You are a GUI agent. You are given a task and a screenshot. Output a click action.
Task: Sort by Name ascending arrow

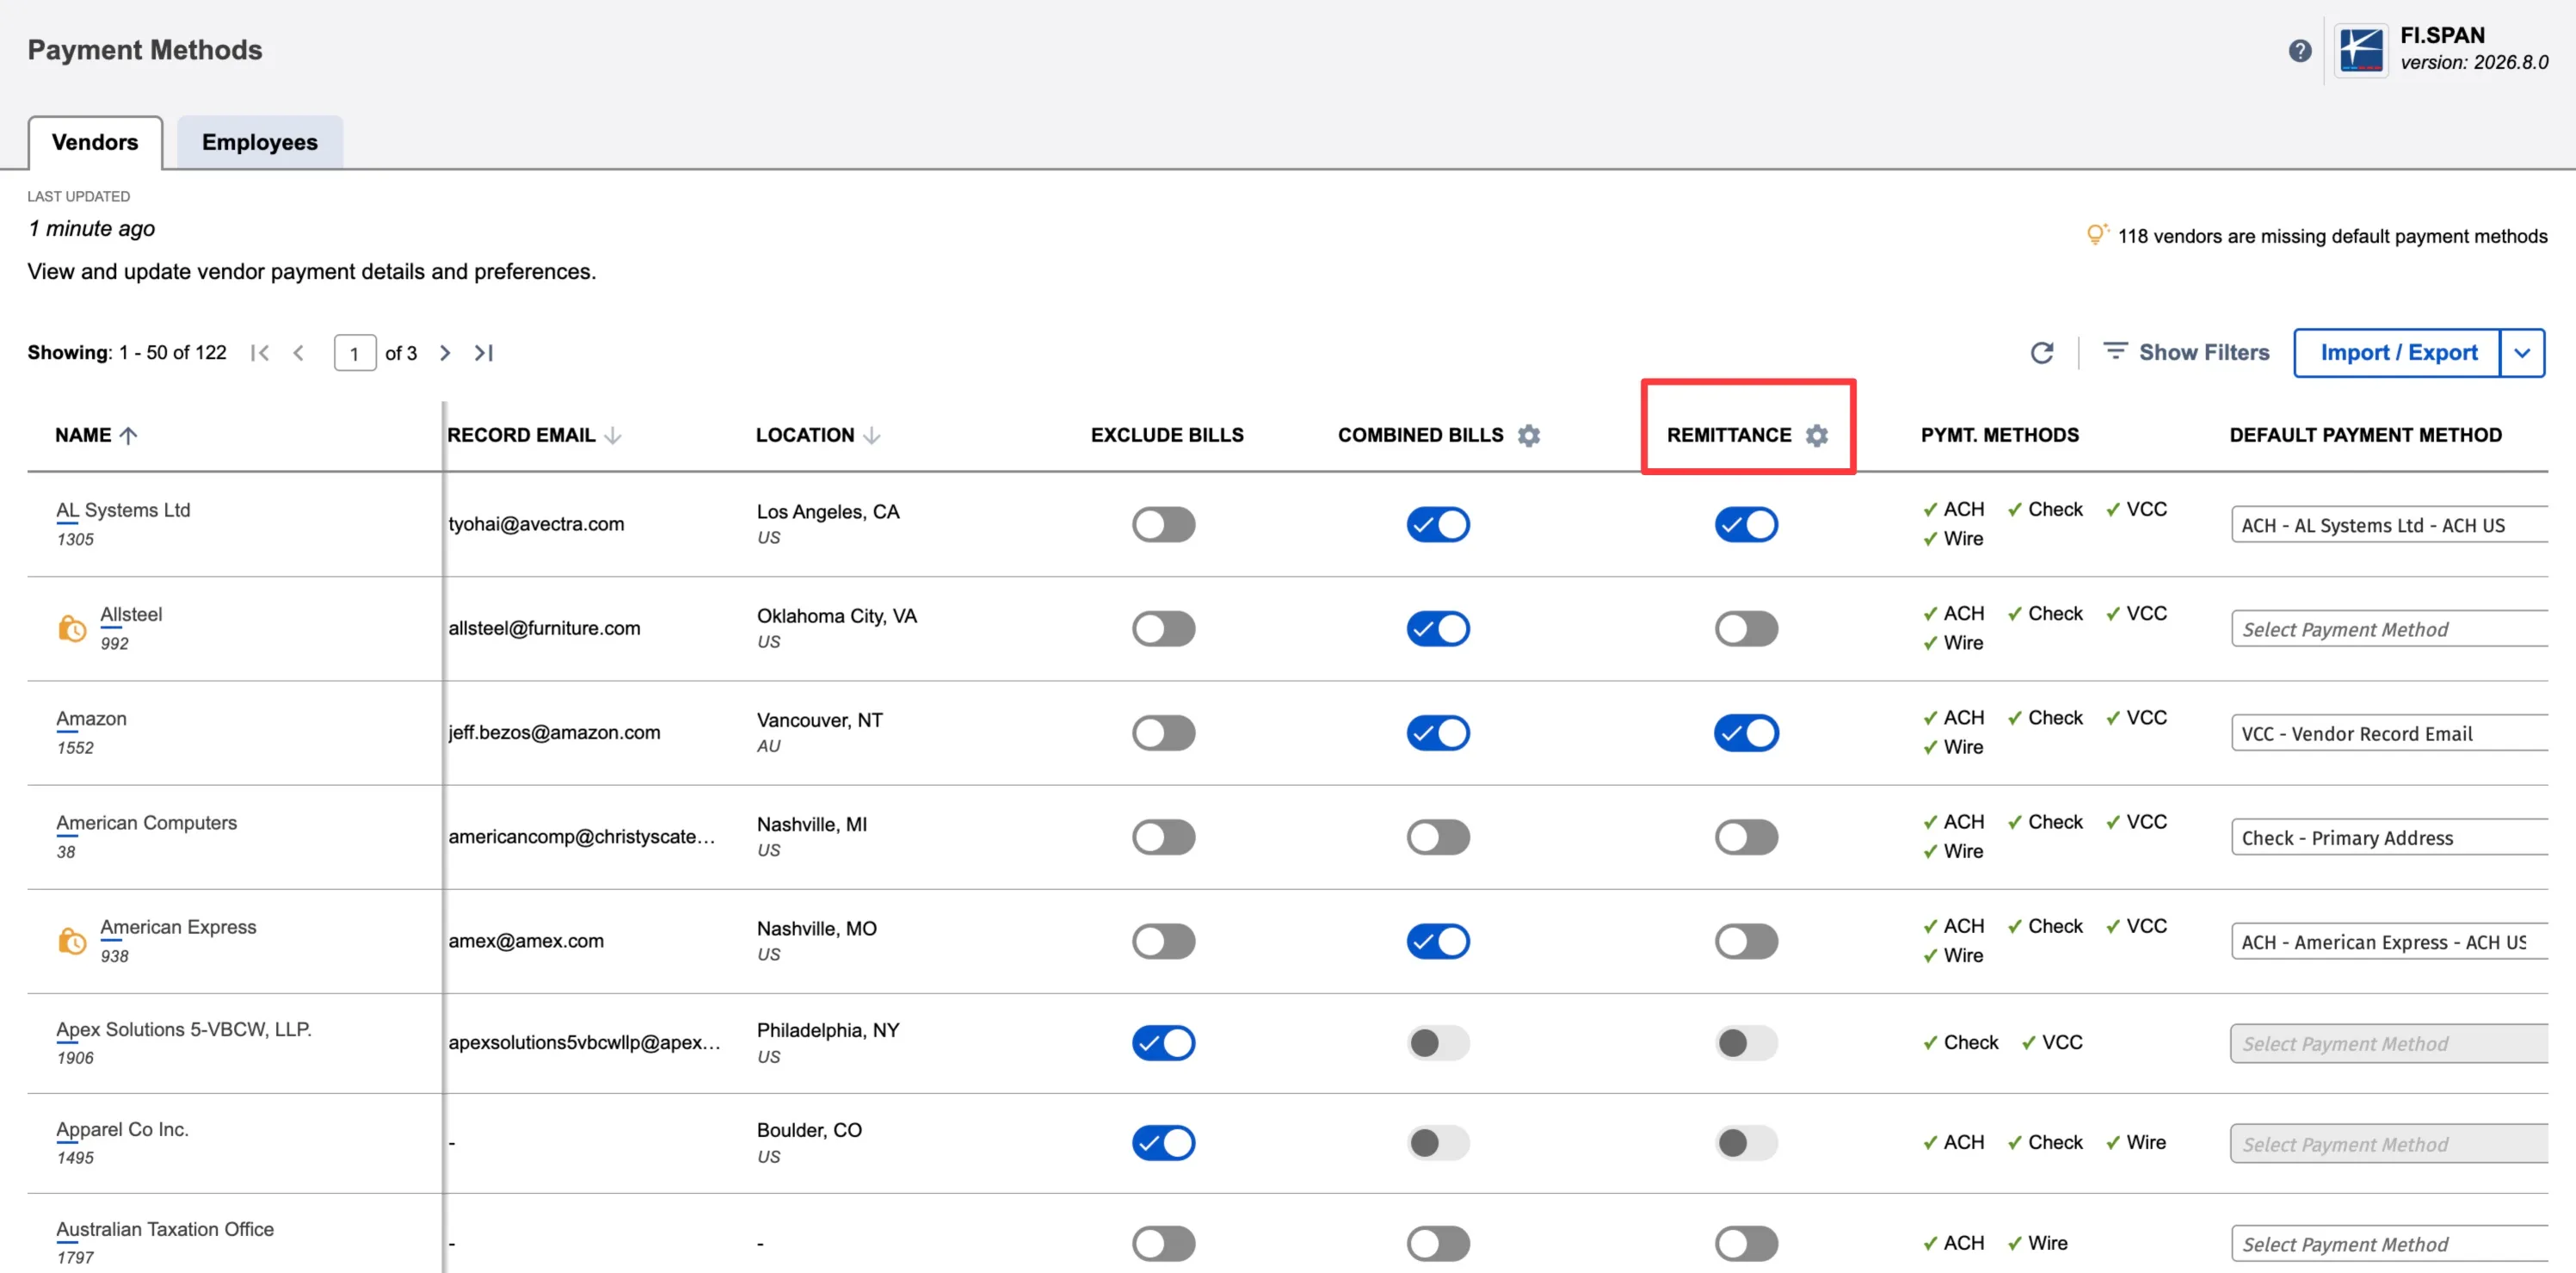pos(128,435)
